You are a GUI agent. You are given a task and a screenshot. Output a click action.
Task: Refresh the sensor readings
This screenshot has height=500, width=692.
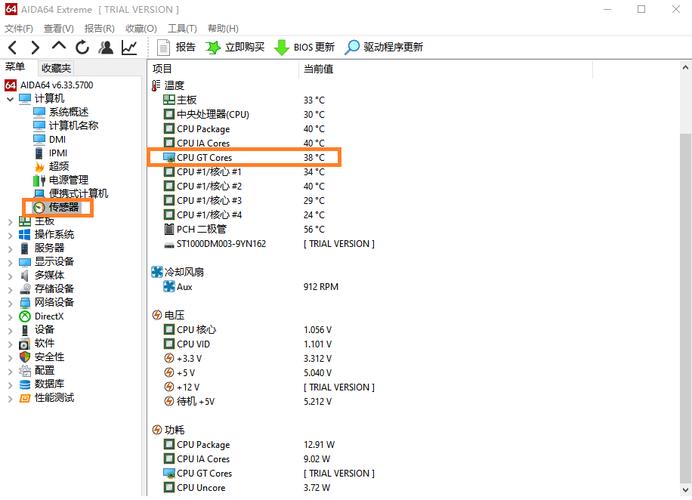pos(82,47)
